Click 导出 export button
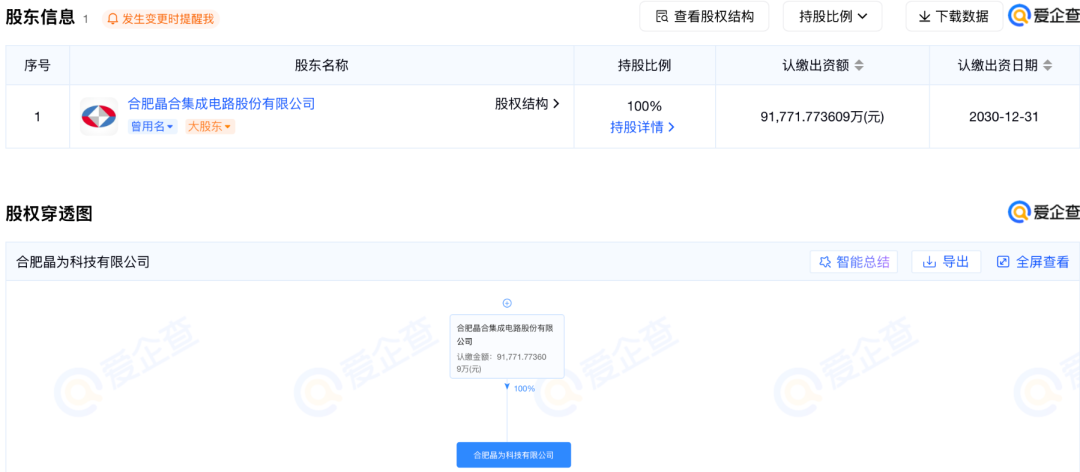The width and height of the screenshot is (1080, 472). click(x=946, y=262)
